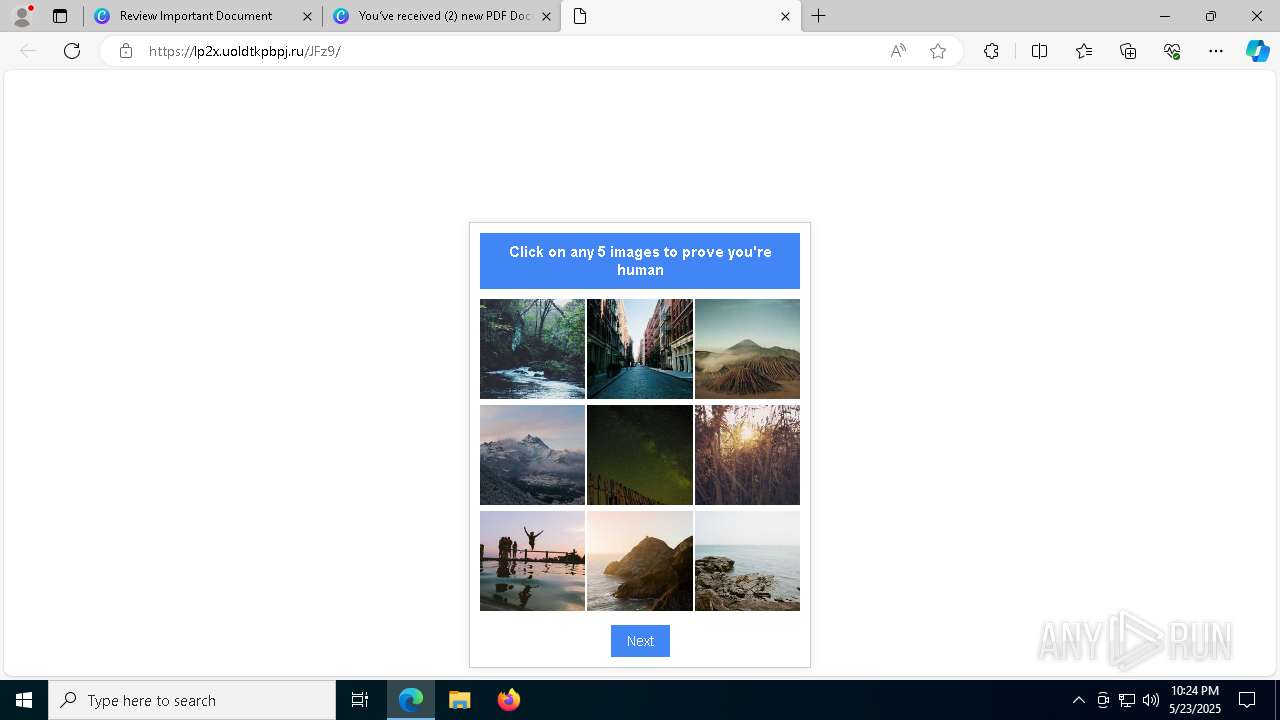Open the Favorites list icon
This screenshot has width=1280, height=720.
click(x=1084, y=51)
